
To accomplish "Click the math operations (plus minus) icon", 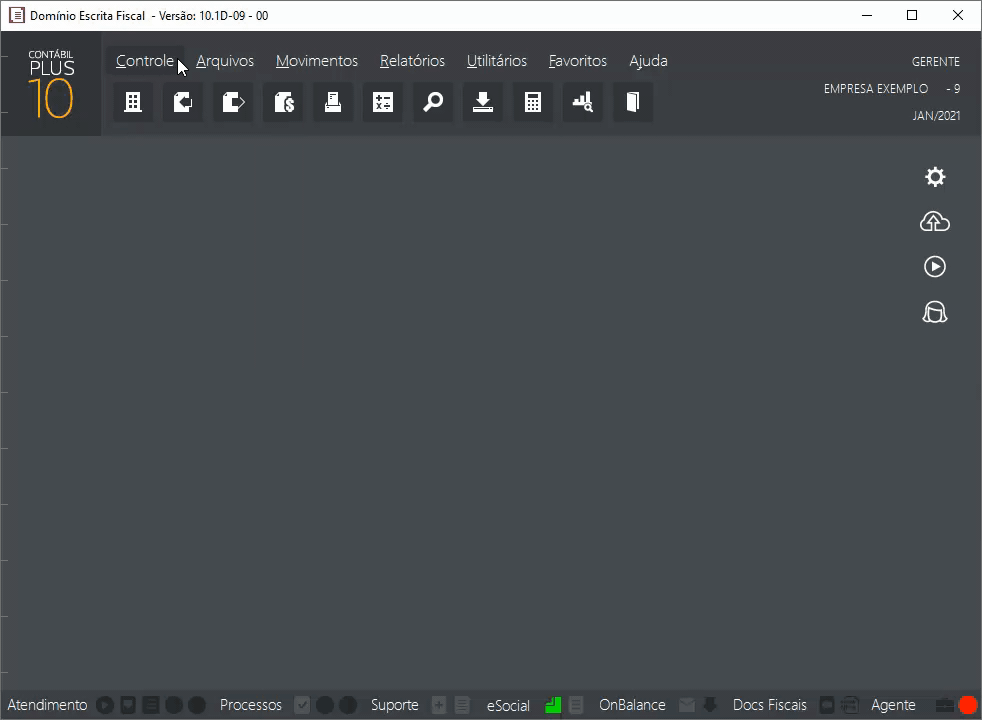I will (383, 102).
